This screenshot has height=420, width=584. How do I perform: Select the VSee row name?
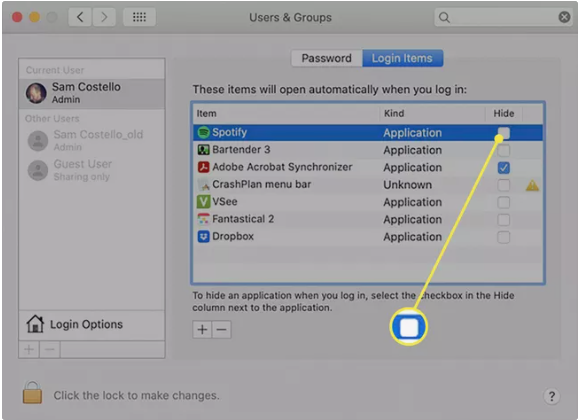[225, 201]
